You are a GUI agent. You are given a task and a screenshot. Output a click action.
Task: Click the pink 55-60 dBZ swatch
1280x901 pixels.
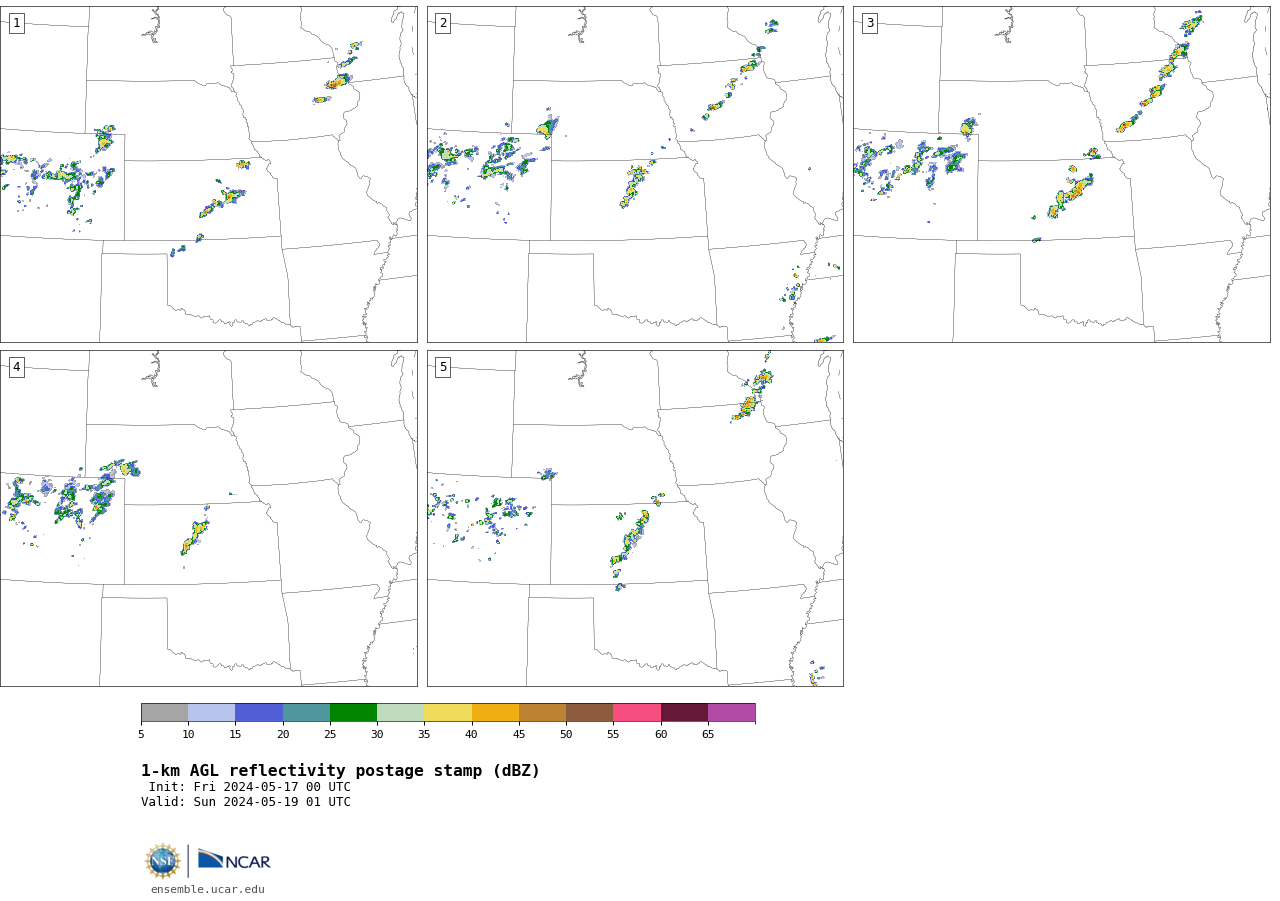coord(637,712)
